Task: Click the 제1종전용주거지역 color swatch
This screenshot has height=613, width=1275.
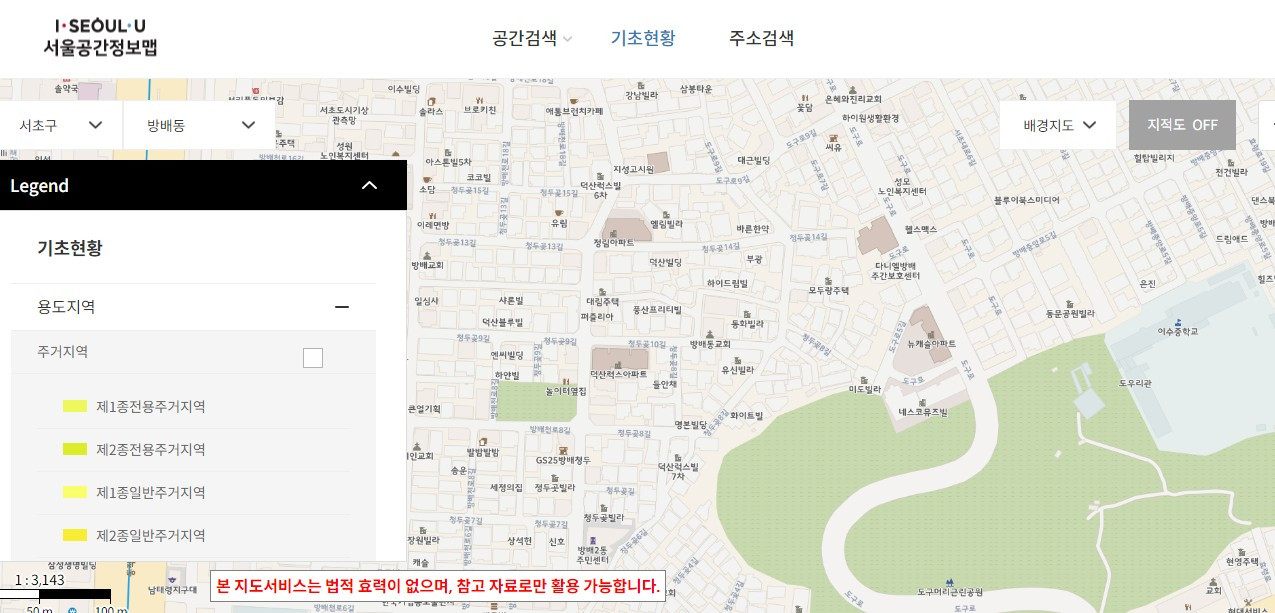Action: (75, 406)
